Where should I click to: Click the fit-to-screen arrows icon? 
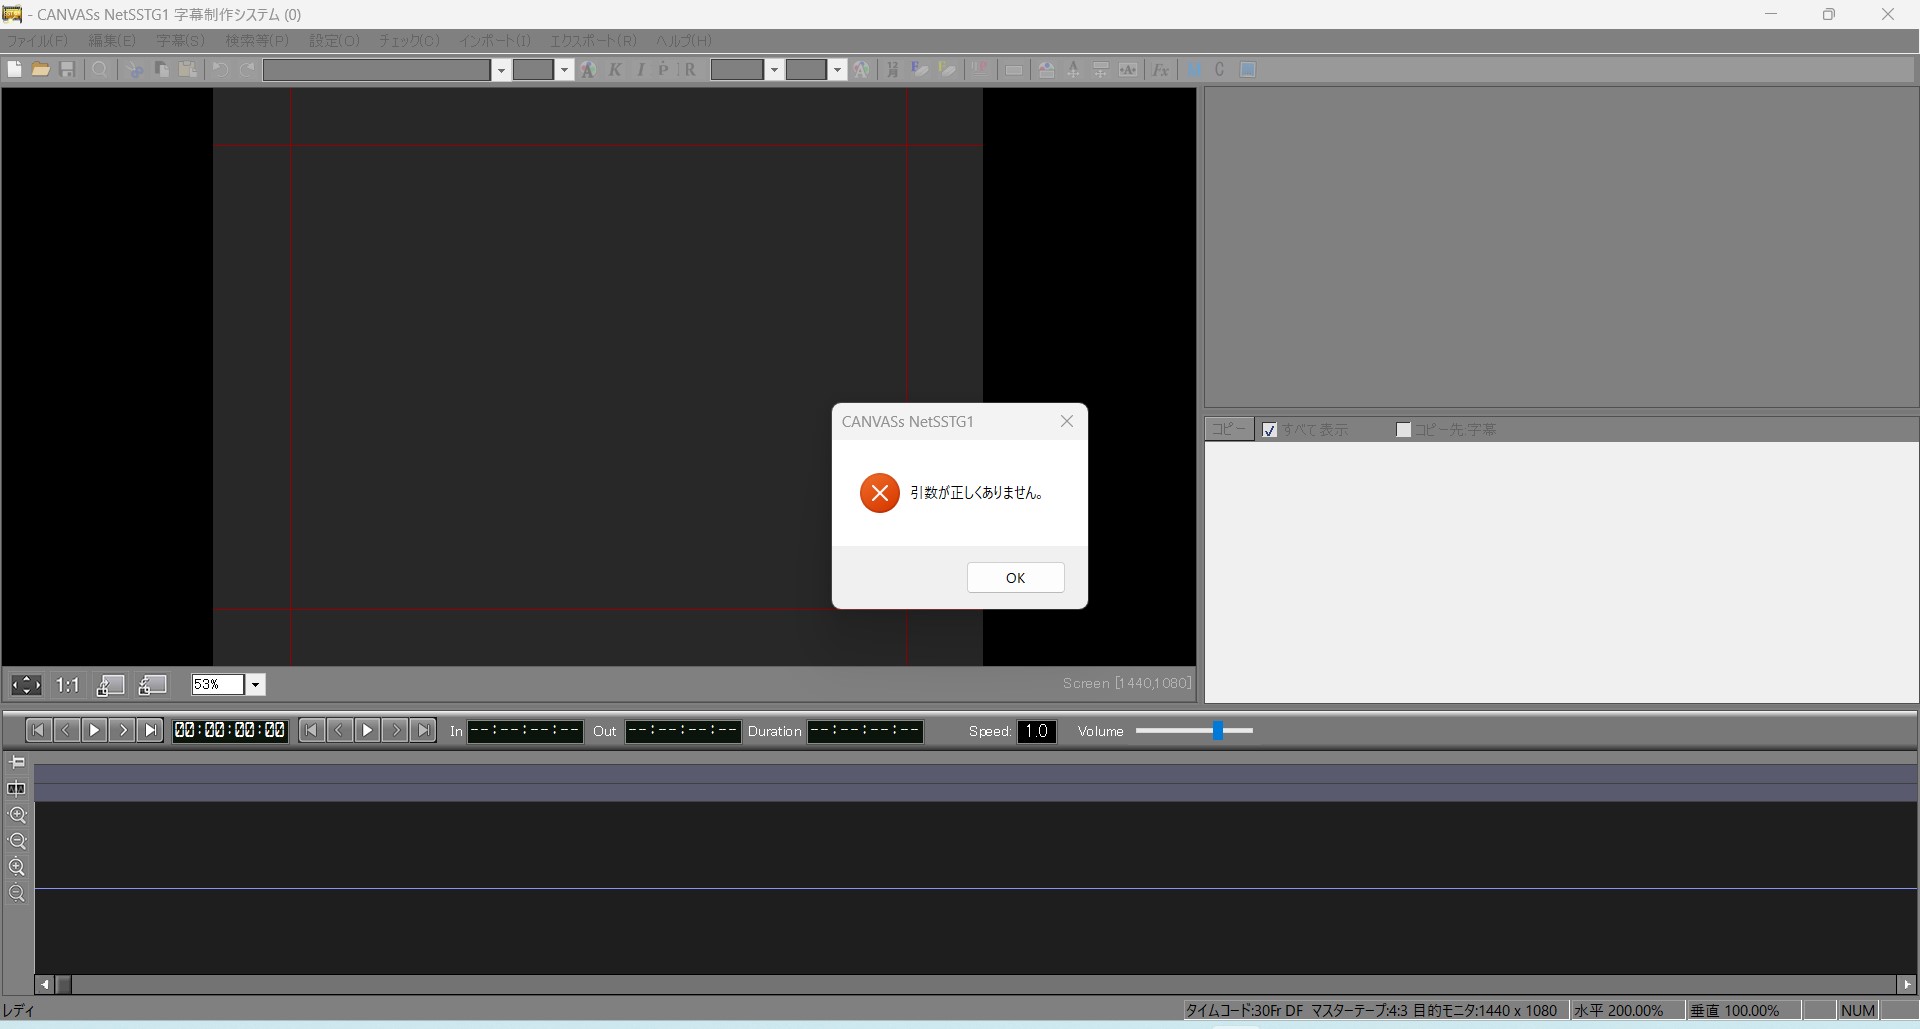coord(26,685)
